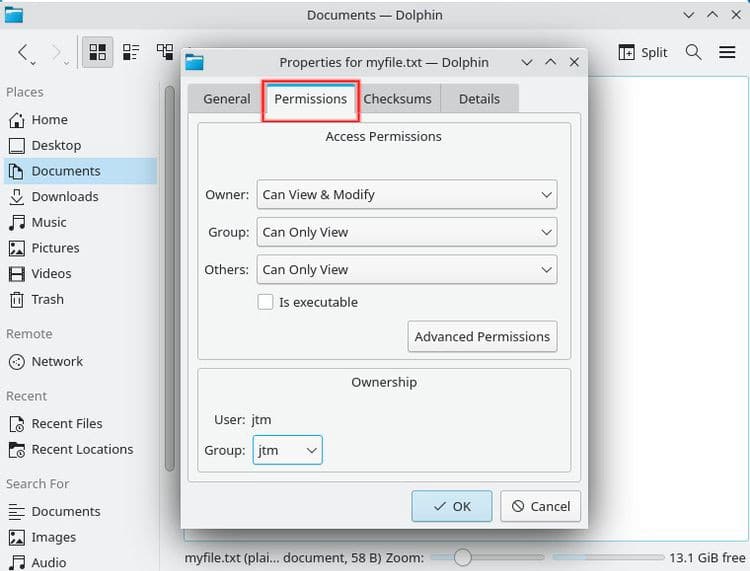This screenshot has height=571, width=750.
Task: Switch to Compact view mode
Action: coord(131,52)
